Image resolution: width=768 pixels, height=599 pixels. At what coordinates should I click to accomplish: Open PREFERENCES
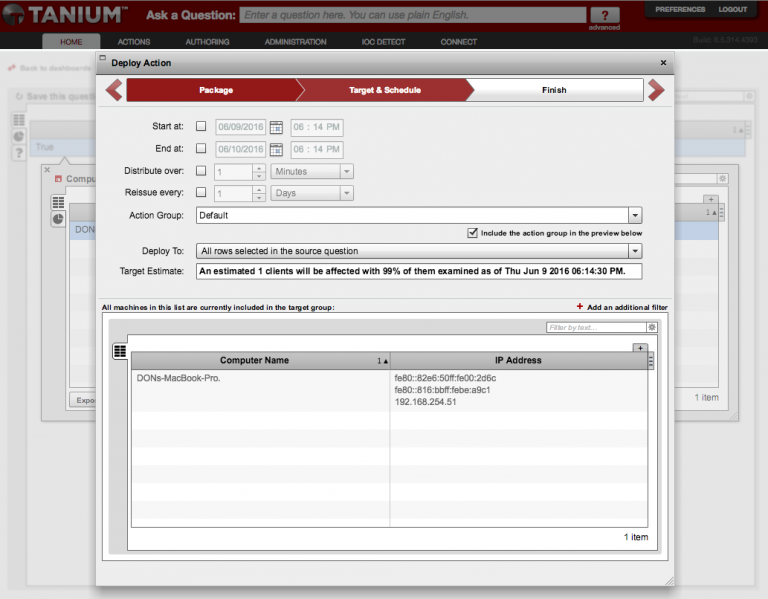pyautogui.click(x=680, y=9)
